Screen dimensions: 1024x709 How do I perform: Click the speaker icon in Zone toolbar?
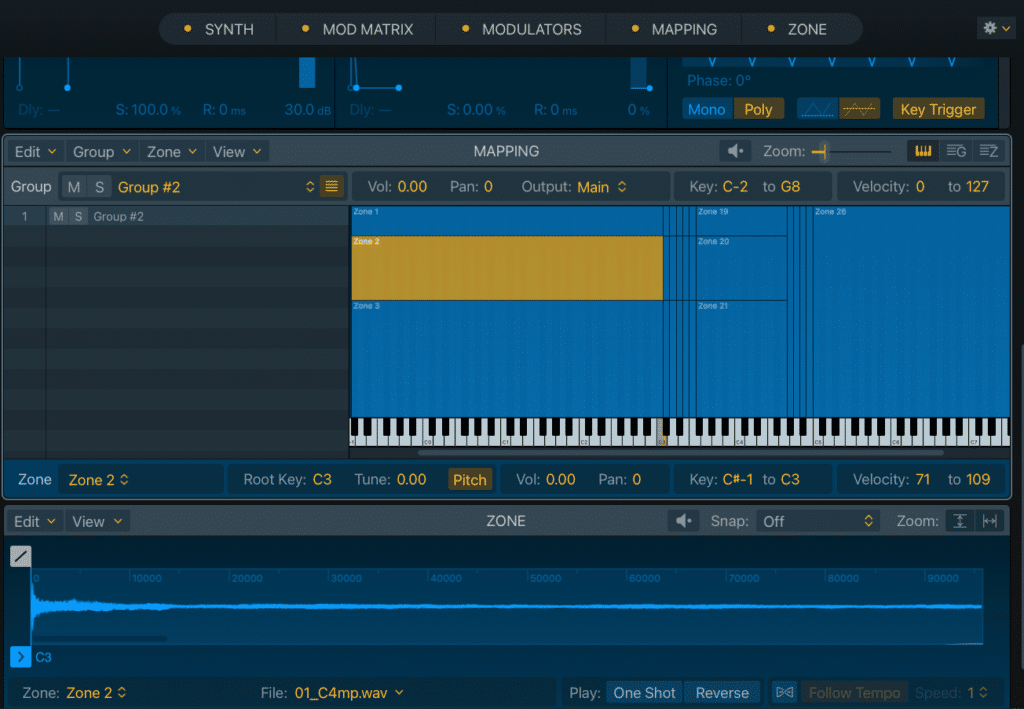(684, 520)
